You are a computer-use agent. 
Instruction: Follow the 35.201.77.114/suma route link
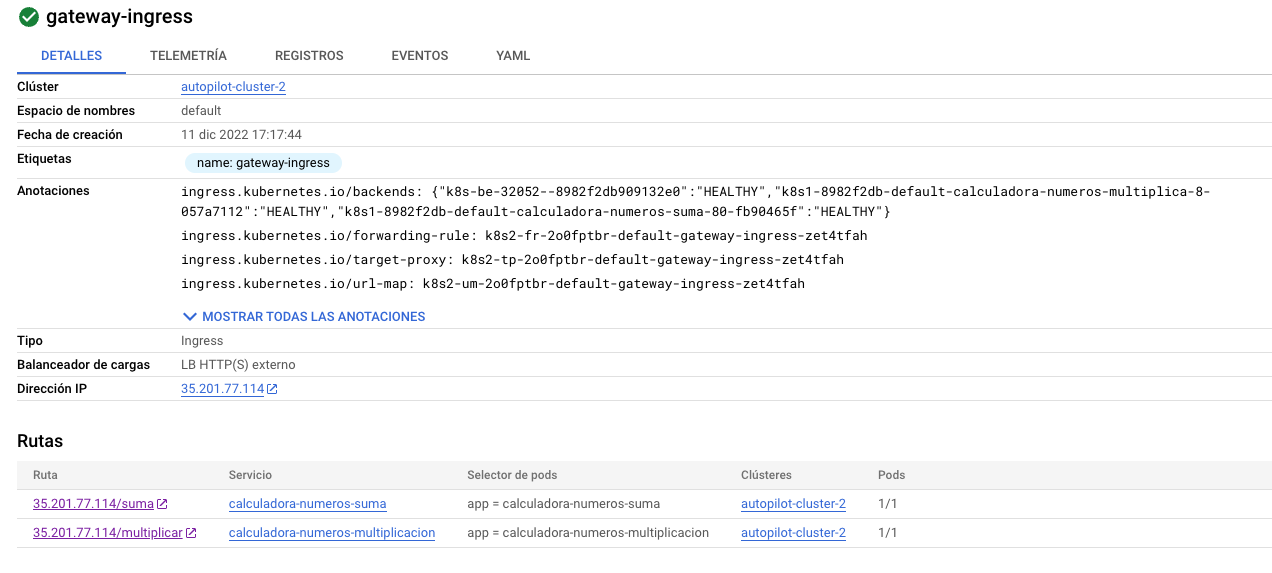click(94, 504)
